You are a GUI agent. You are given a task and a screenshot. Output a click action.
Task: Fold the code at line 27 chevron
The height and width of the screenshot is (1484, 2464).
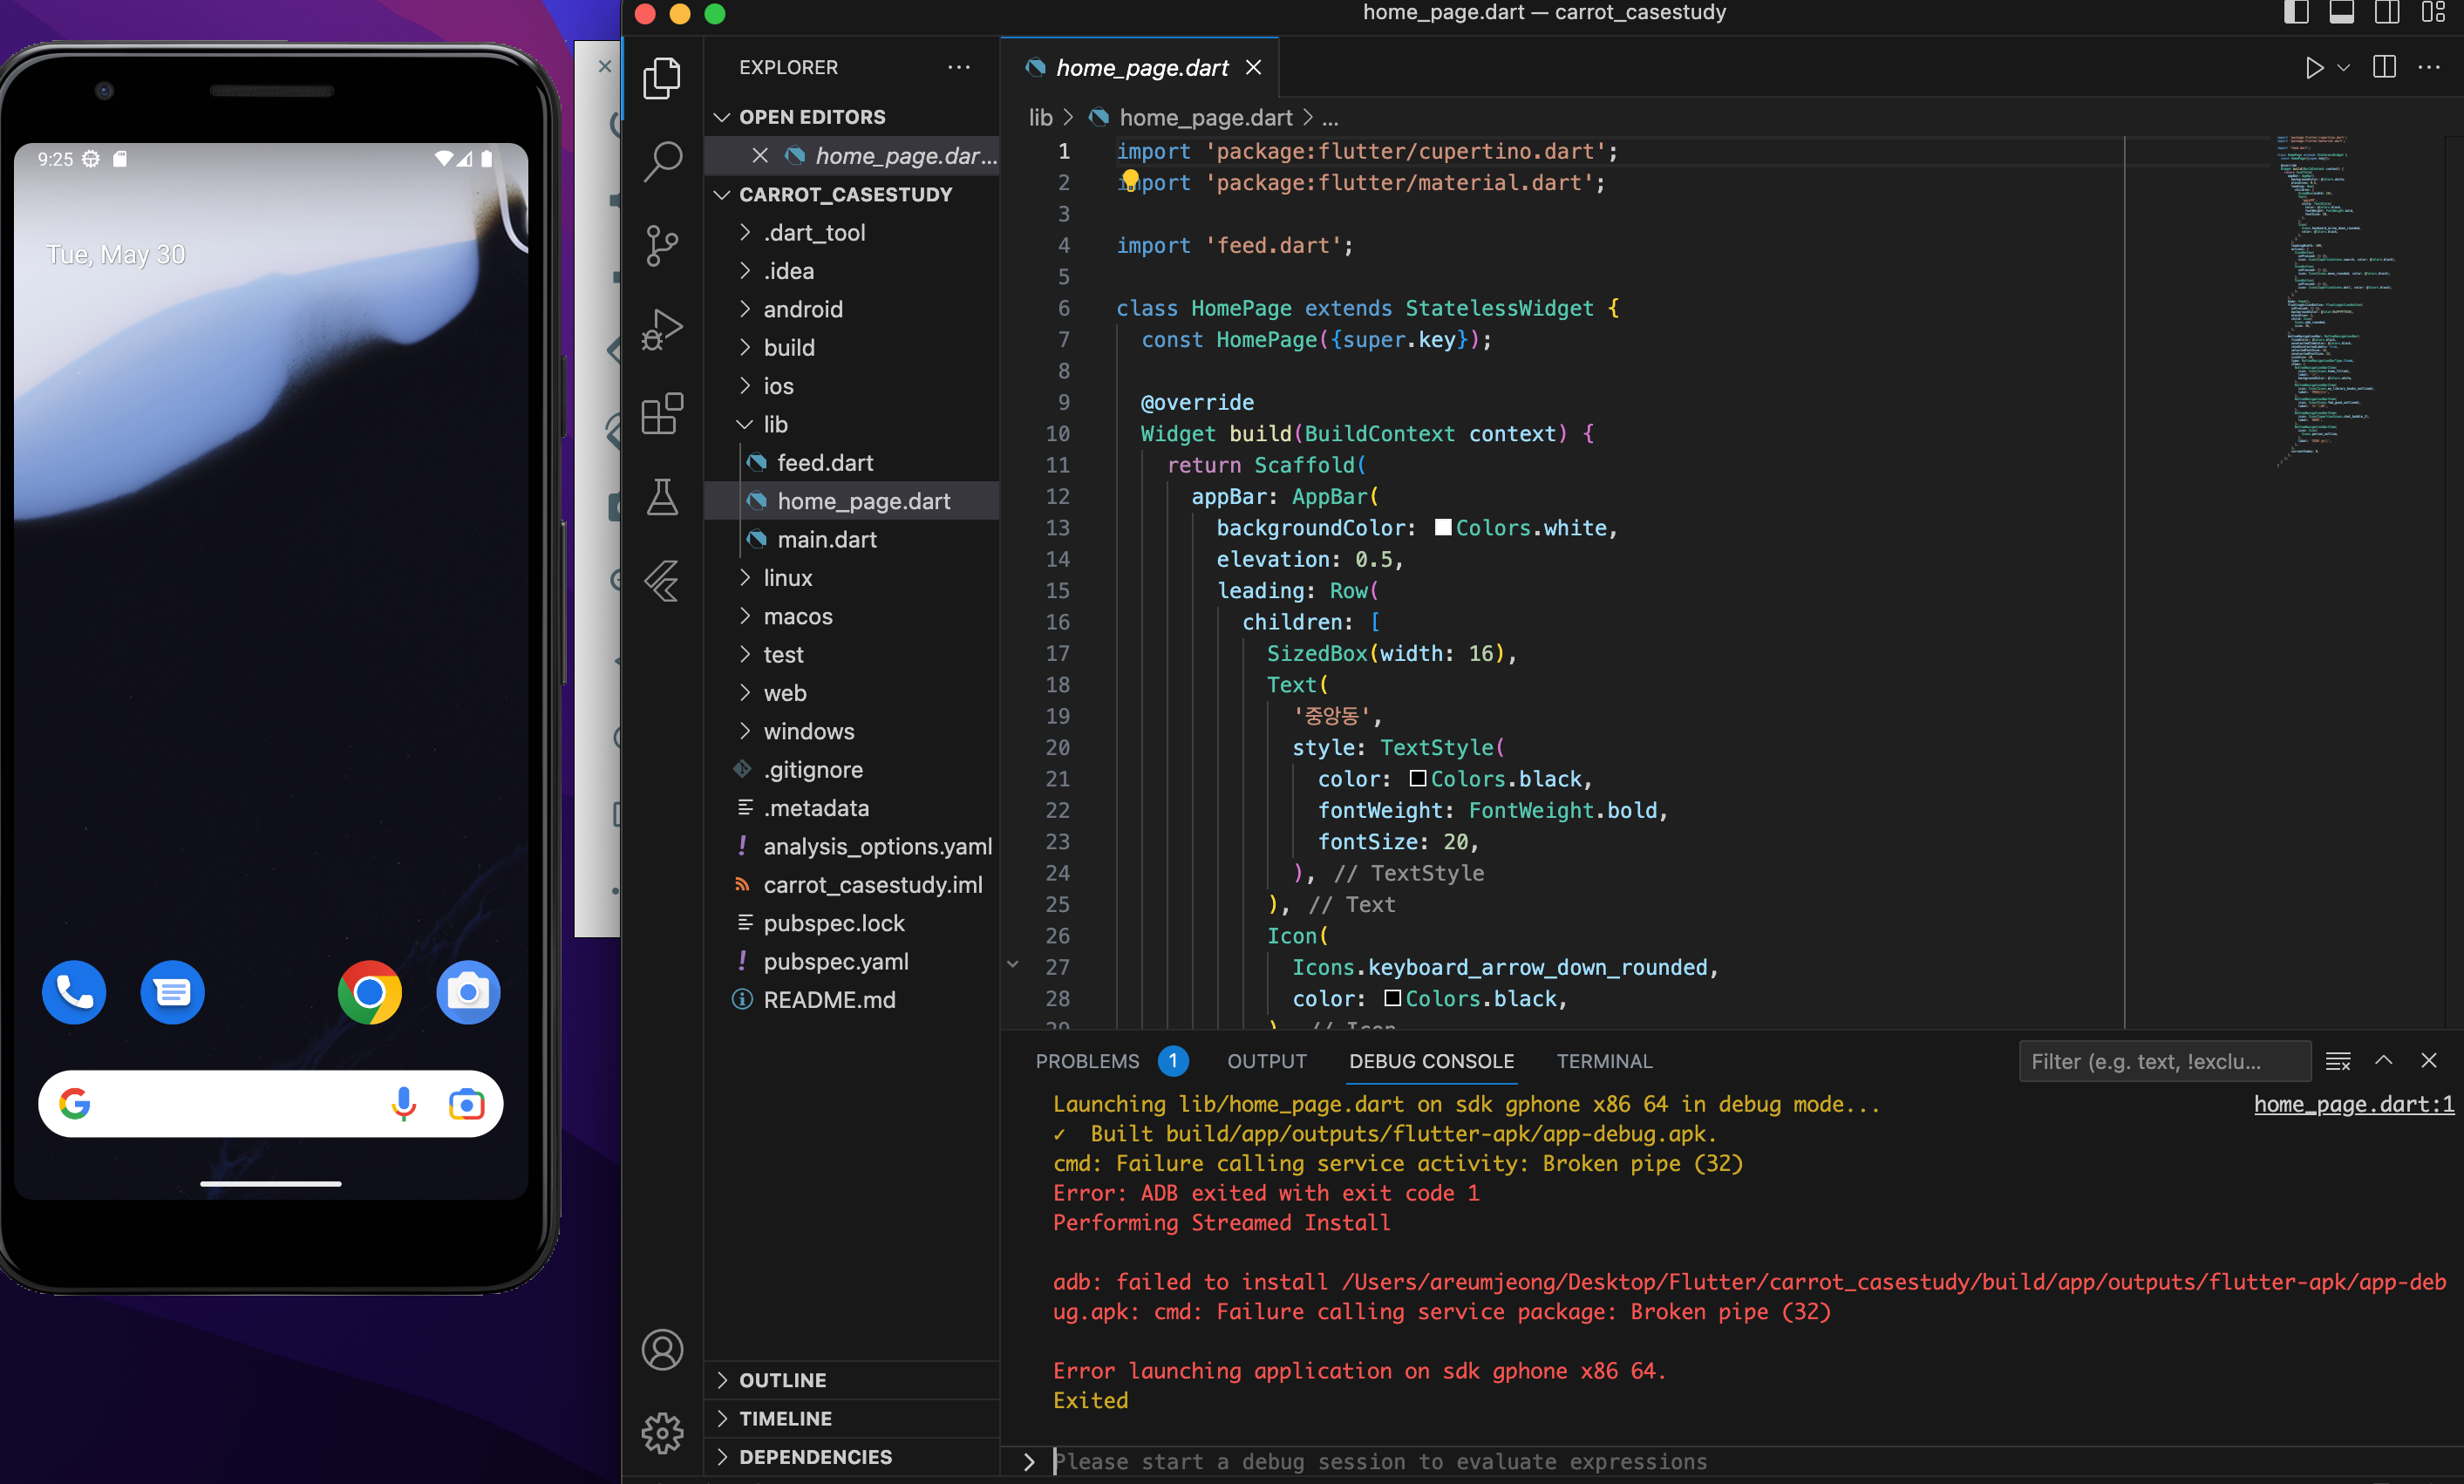1013,965
